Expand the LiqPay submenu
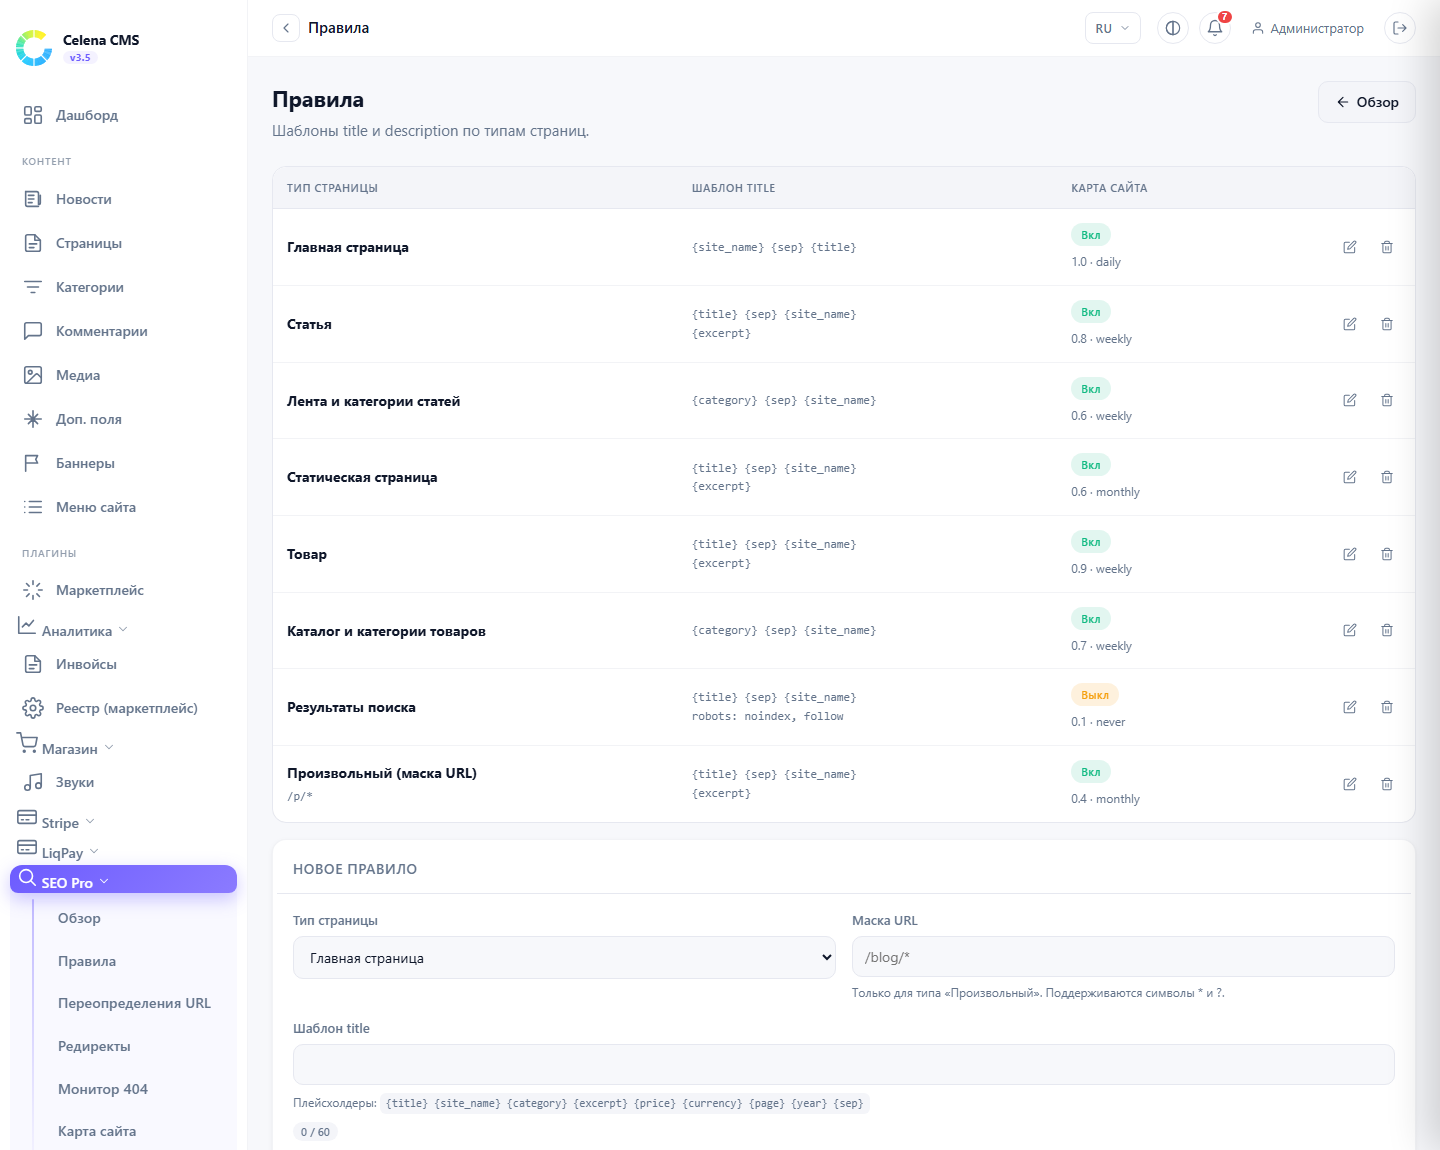The height and width of the screenshot is (1150, 1440). (x=124, y=851)
